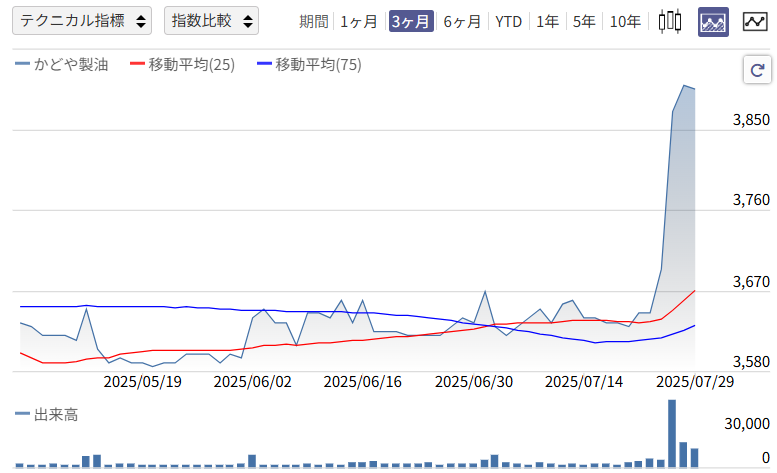Click the 2025/06/02 date label
The image size is (777, 473).
pos(252,382)
